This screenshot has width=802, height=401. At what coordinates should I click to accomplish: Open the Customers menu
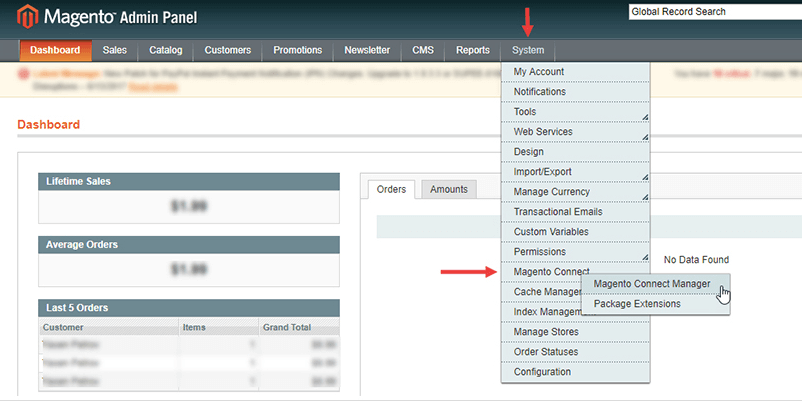click(228, 50)
